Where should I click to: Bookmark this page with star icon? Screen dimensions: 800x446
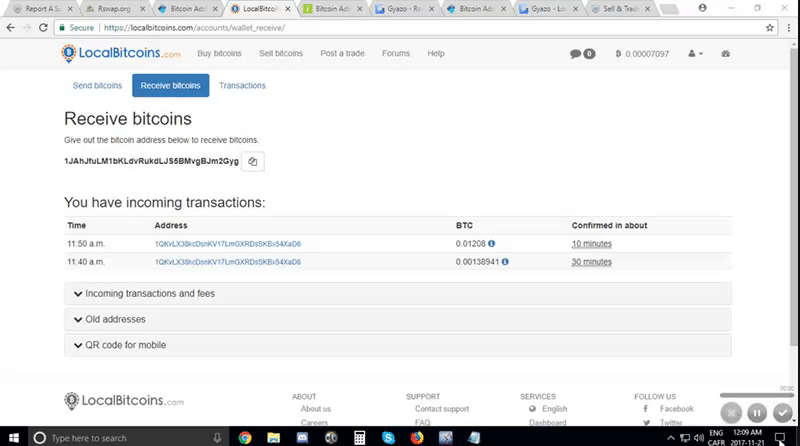pos(770,28)
